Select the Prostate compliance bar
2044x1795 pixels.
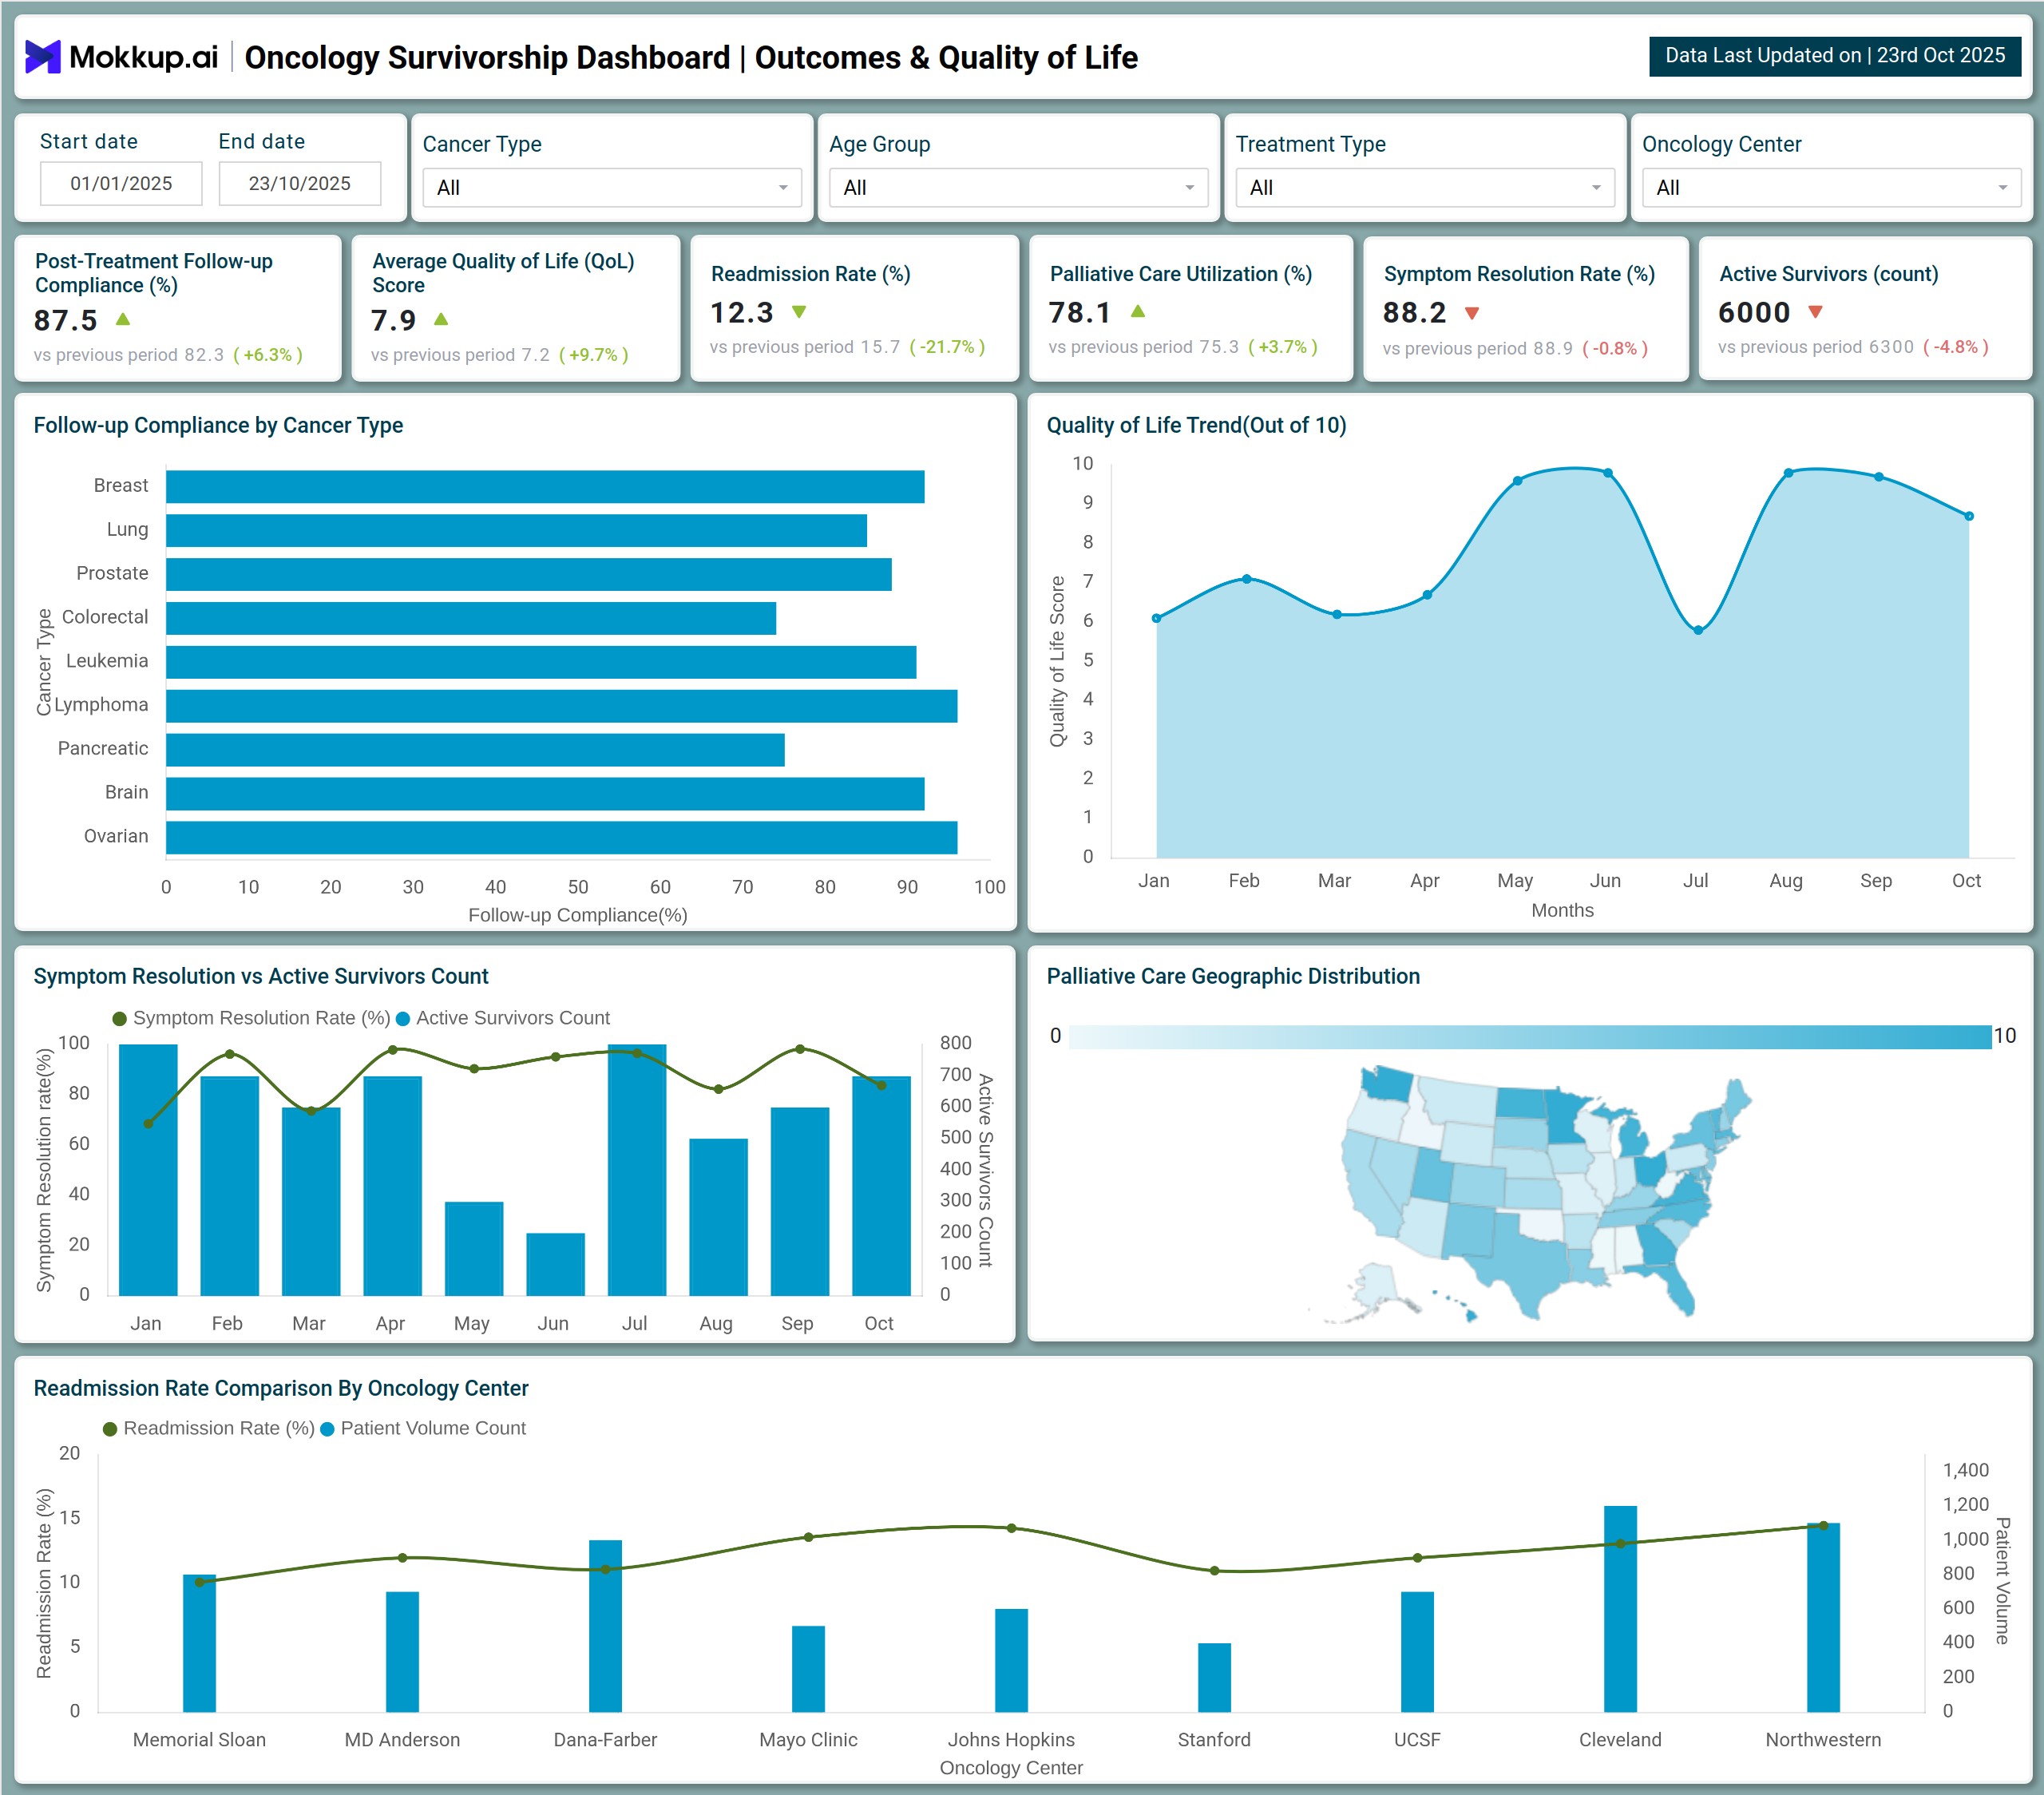coord(529,574)
